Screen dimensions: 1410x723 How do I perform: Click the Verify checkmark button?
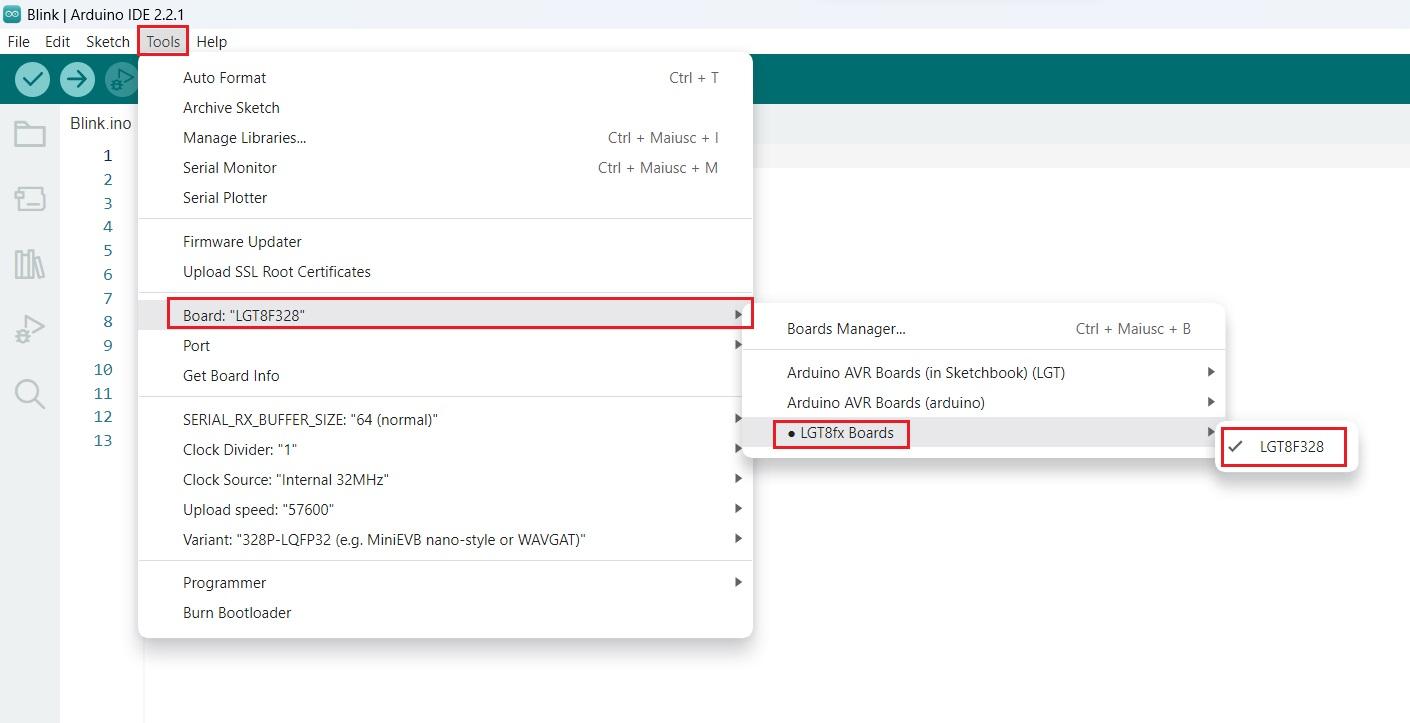(x=32, y=79)
